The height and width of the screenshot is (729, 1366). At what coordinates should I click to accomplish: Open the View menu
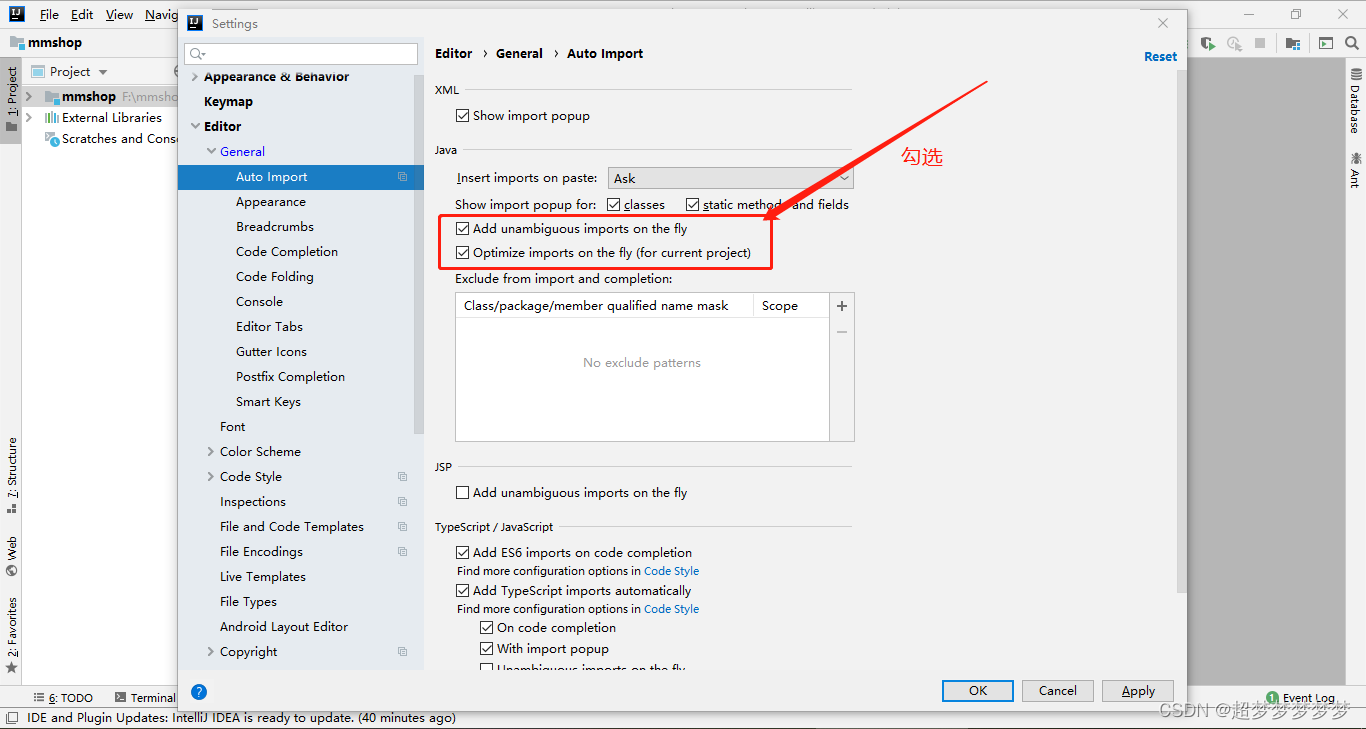(x=119, y=15)
